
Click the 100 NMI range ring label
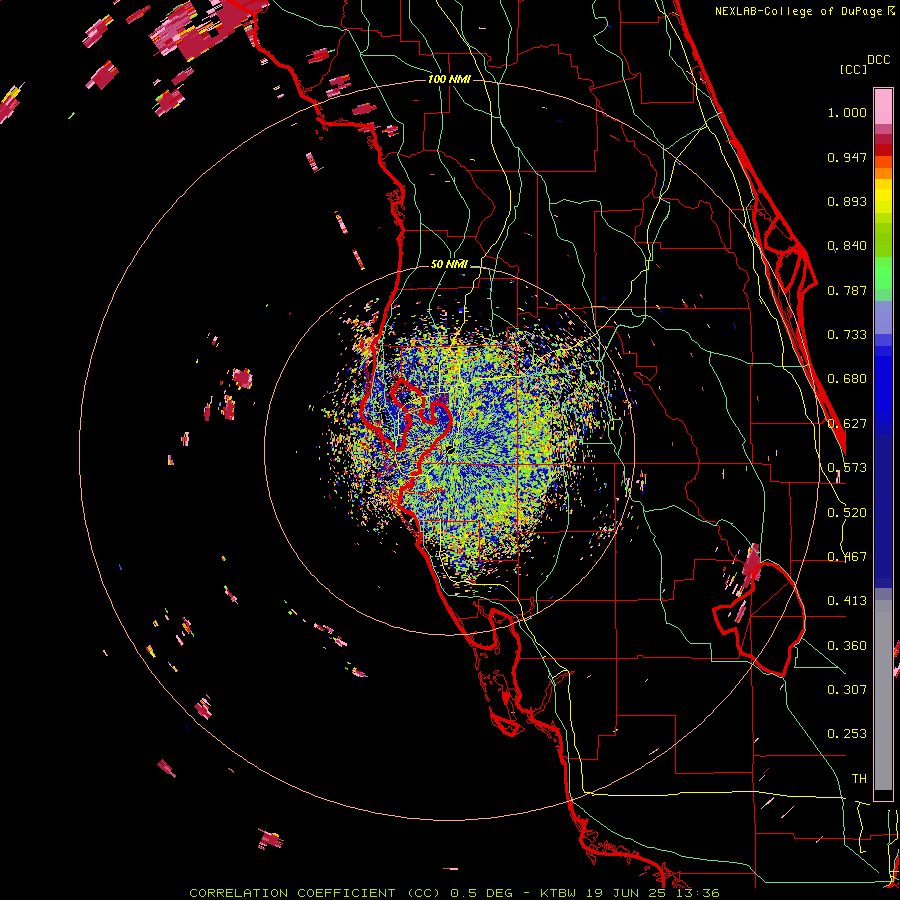449,79
